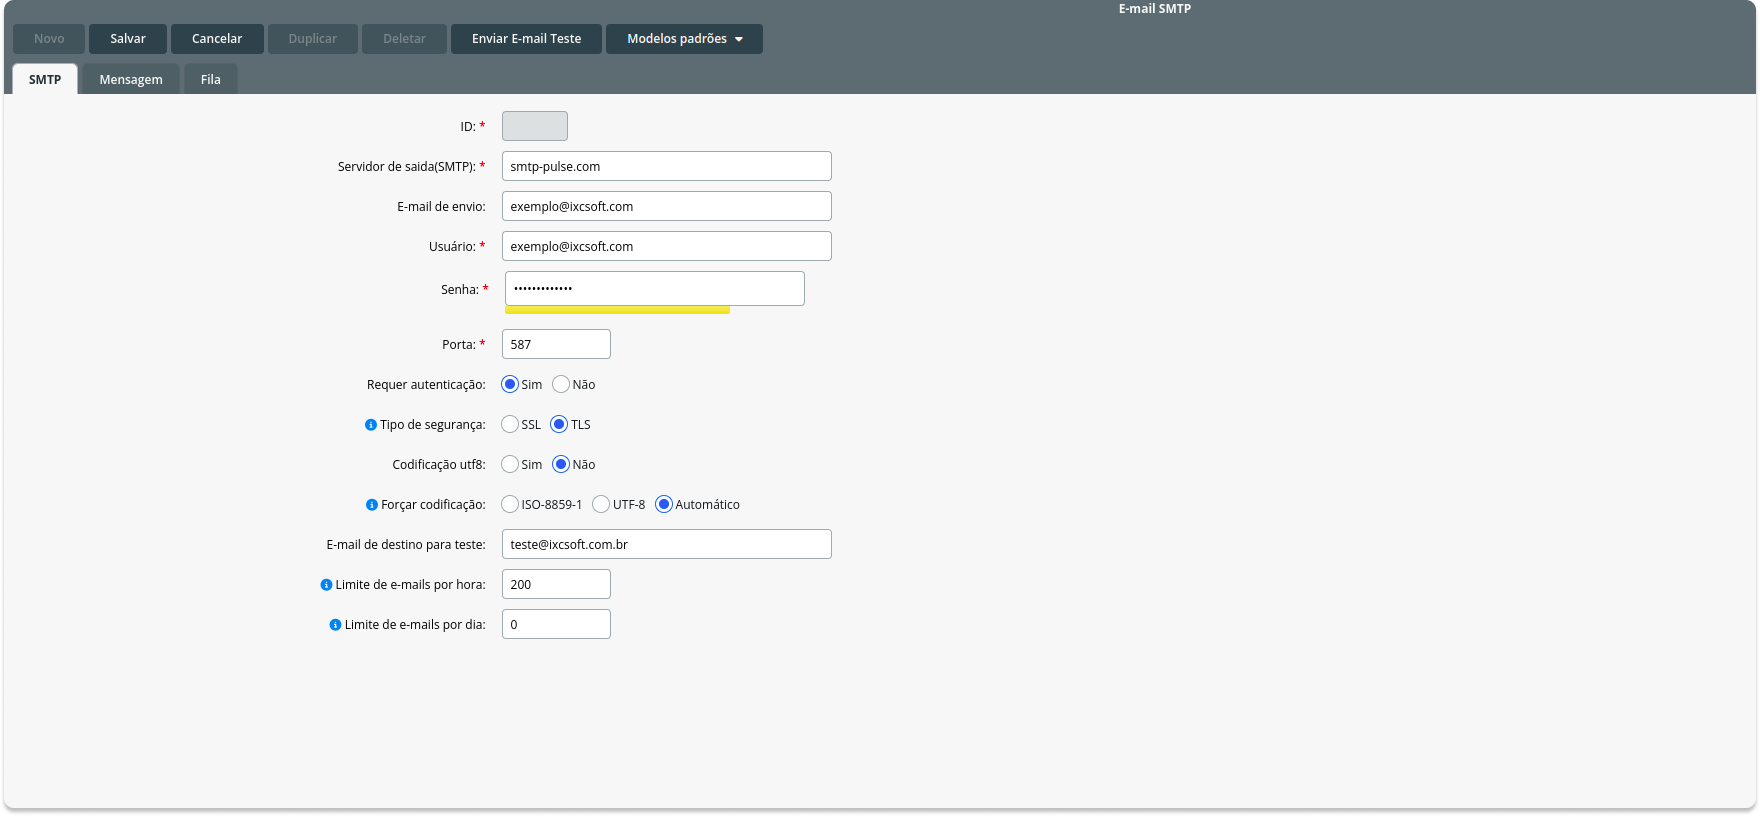Click the Senha password field
The image size is (1760, 816).
pos(655,288)
